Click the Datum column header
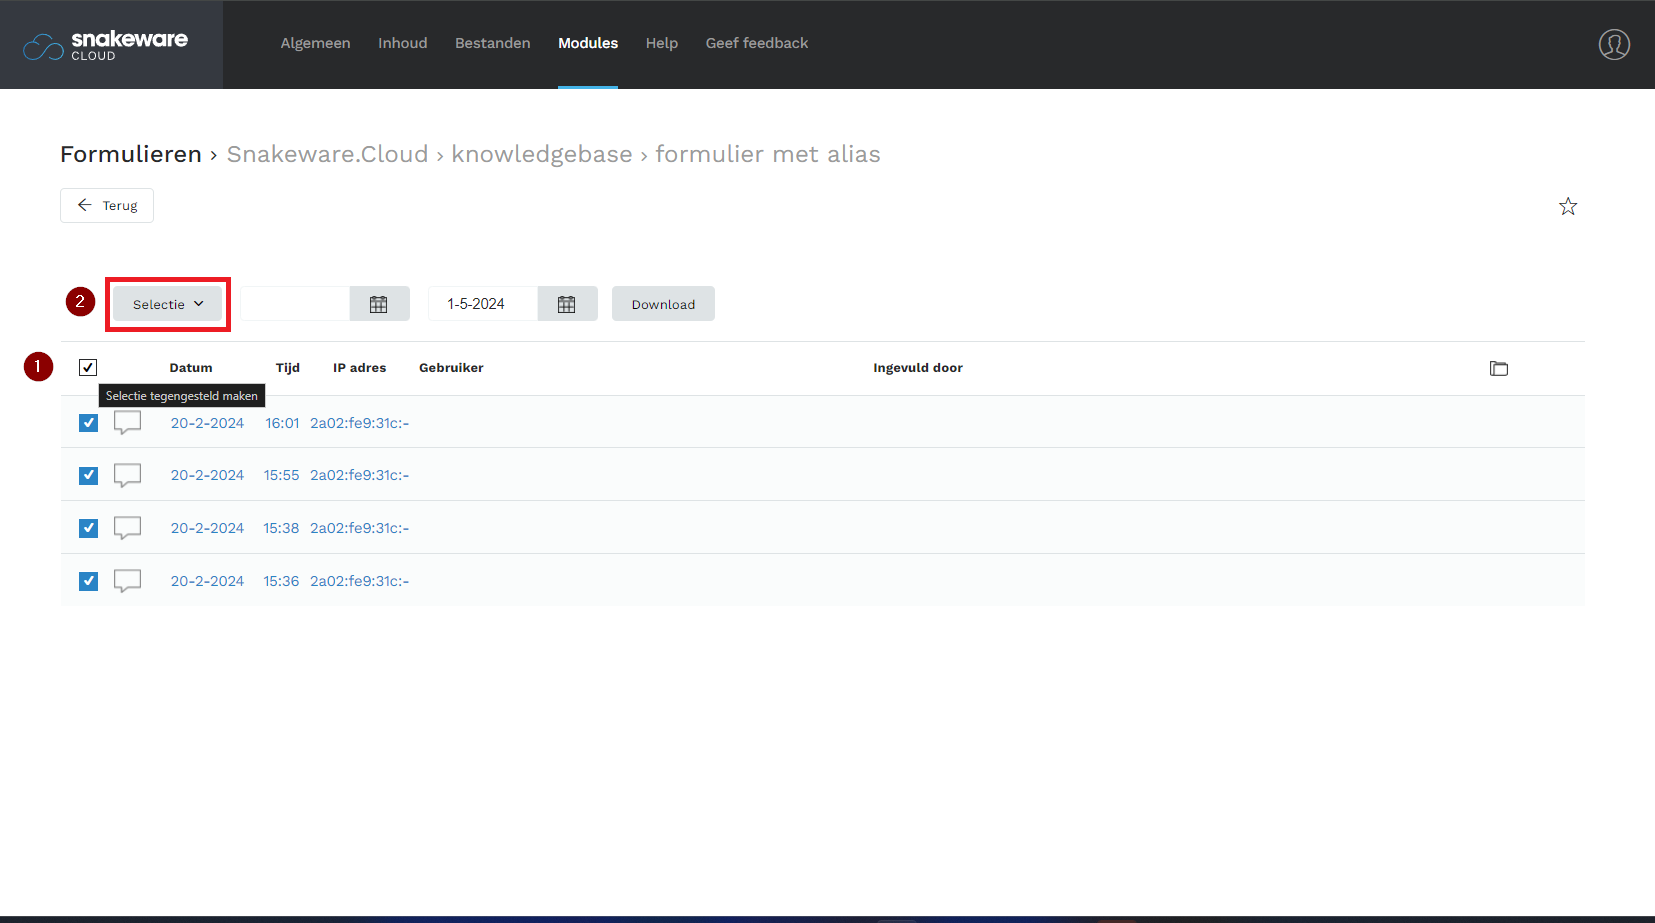 191,368
